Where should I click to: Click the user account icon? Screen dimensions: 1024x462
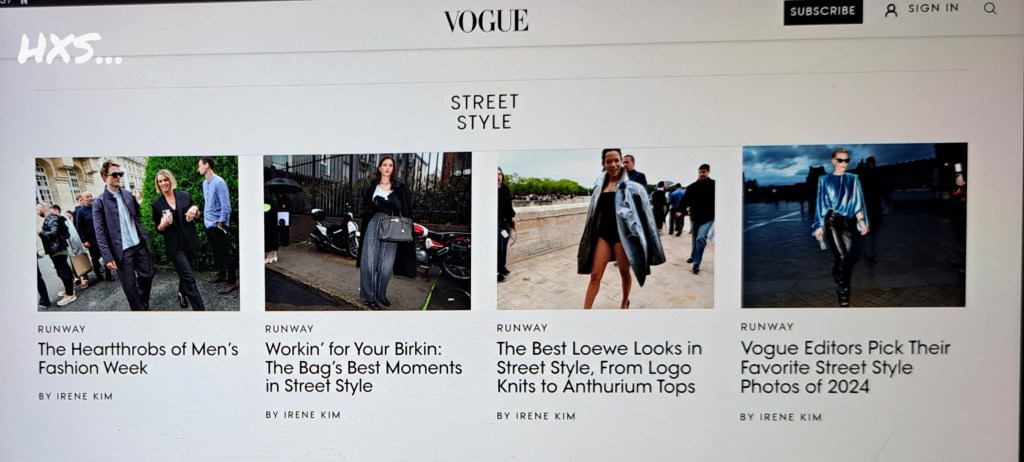(x=891, y=10)
